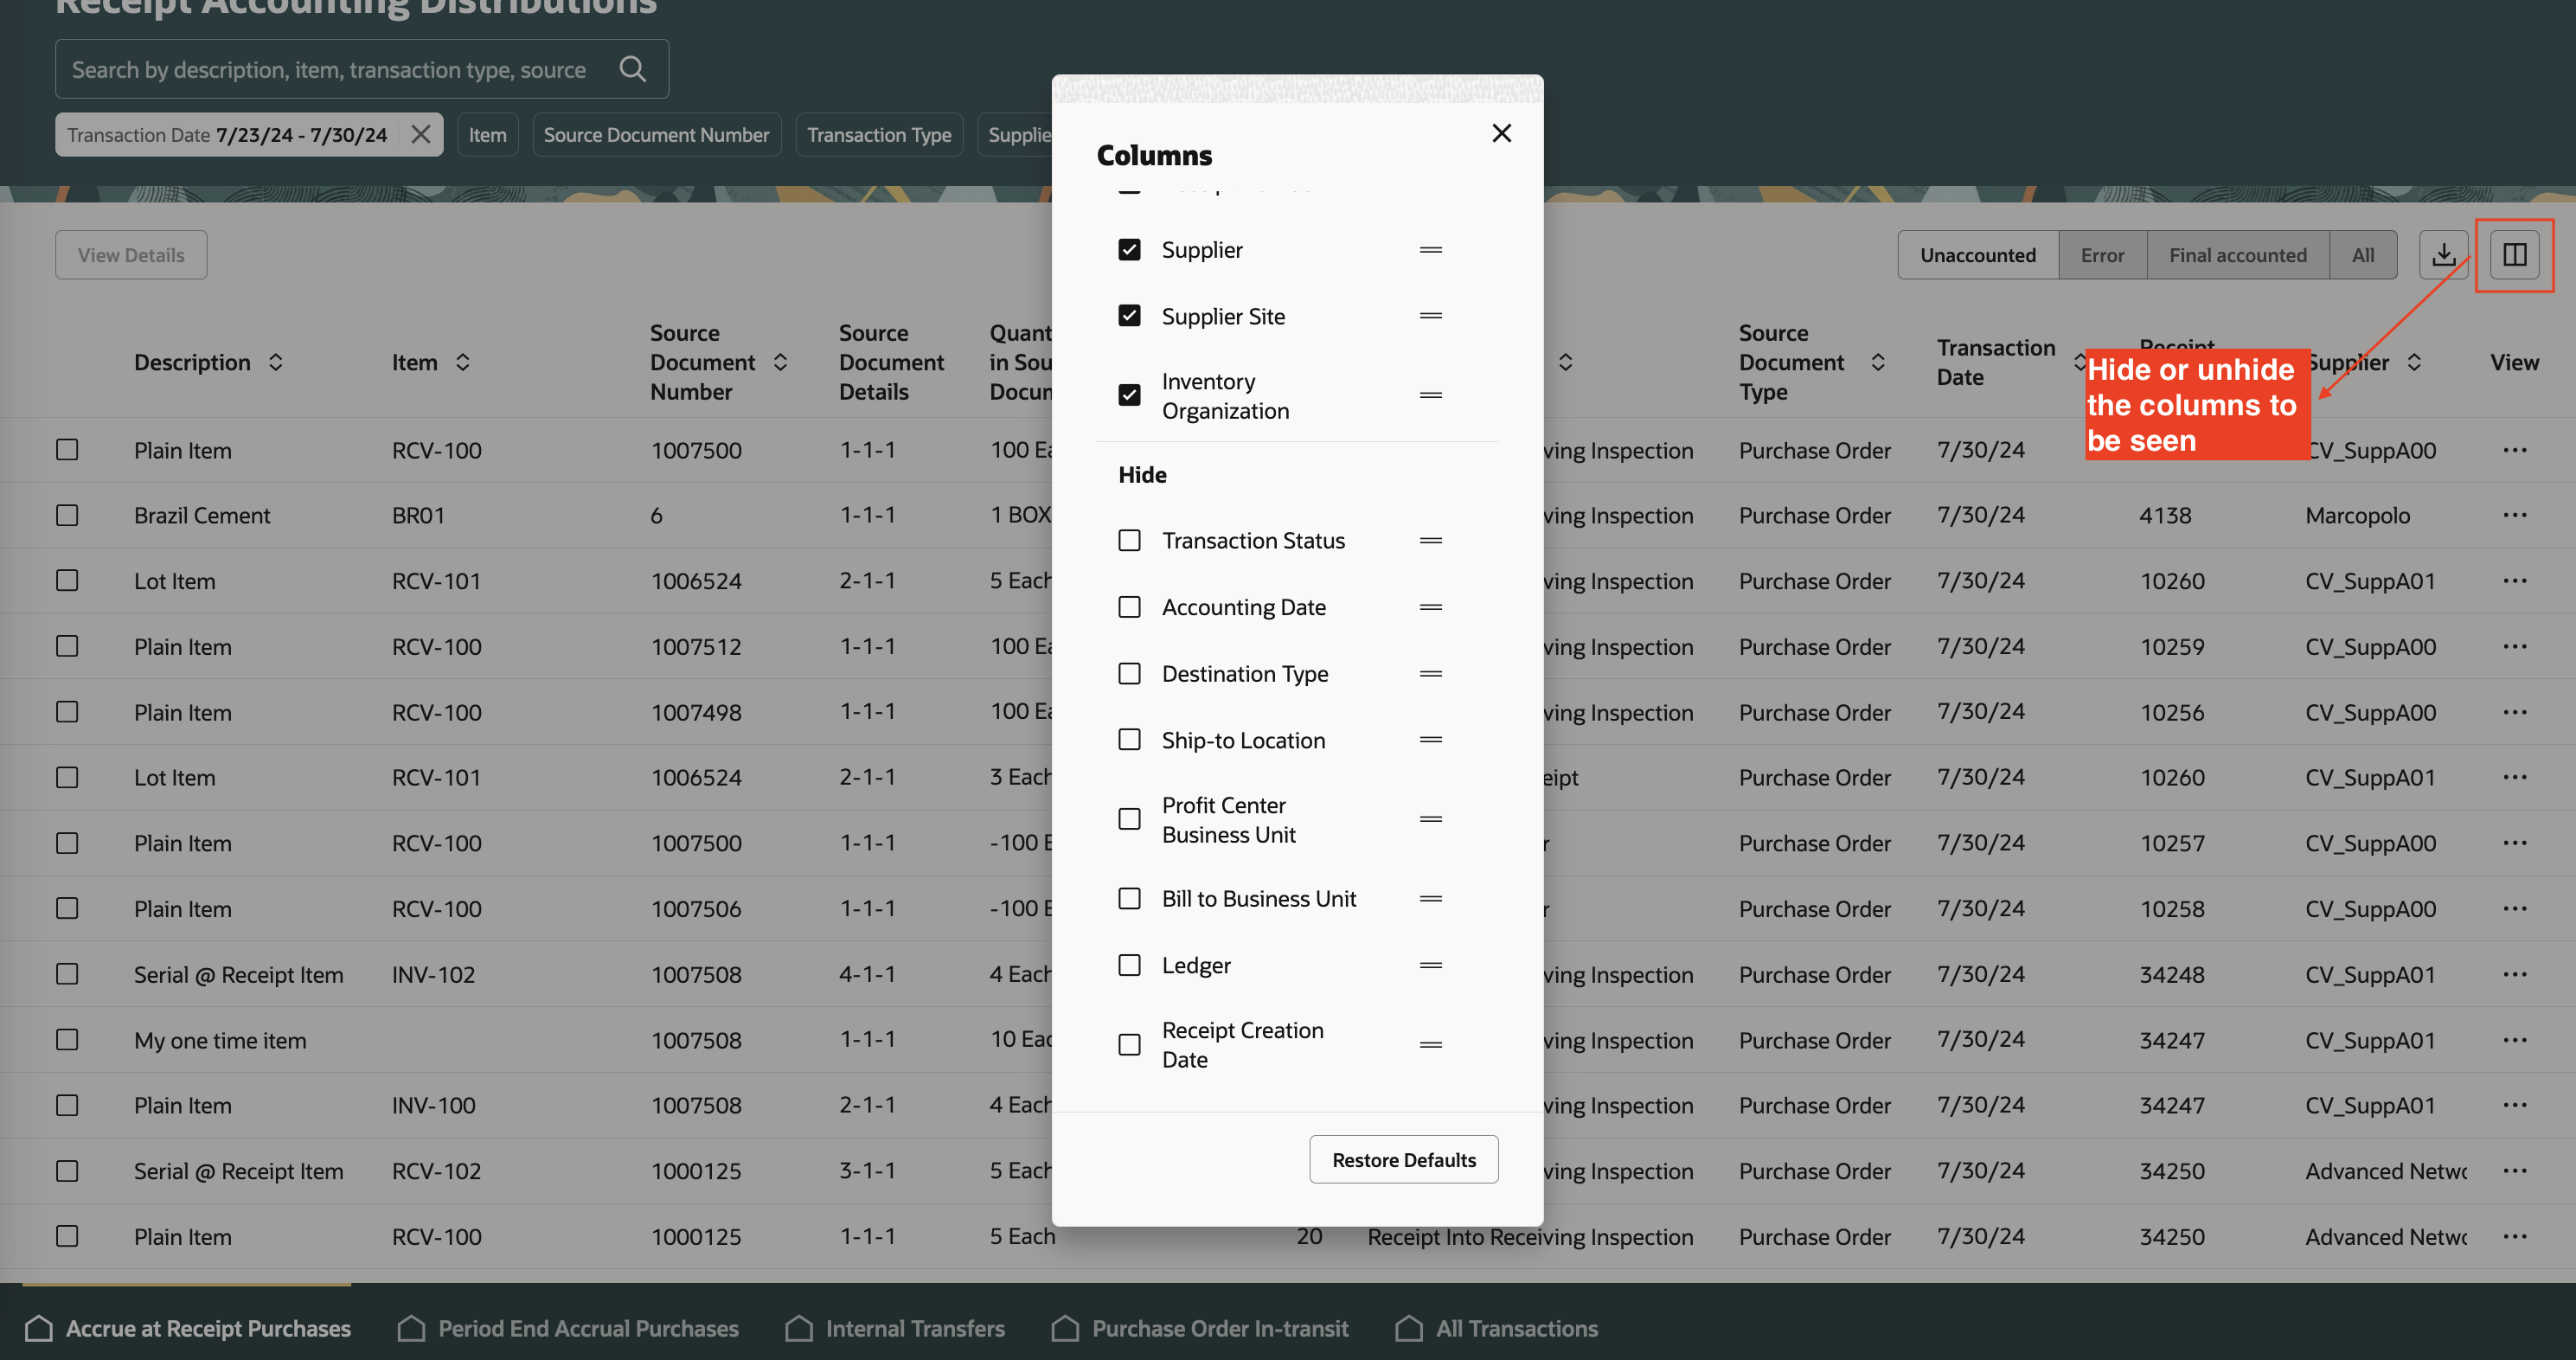2576x1360 pixels.
Task: Grab the Receipt Creation Date reorder handle
Action: tap(1431, 1045)
